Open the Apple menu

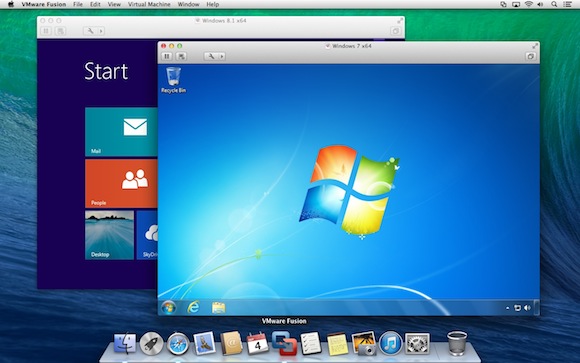pyautogui.click(x=11, y=4)
